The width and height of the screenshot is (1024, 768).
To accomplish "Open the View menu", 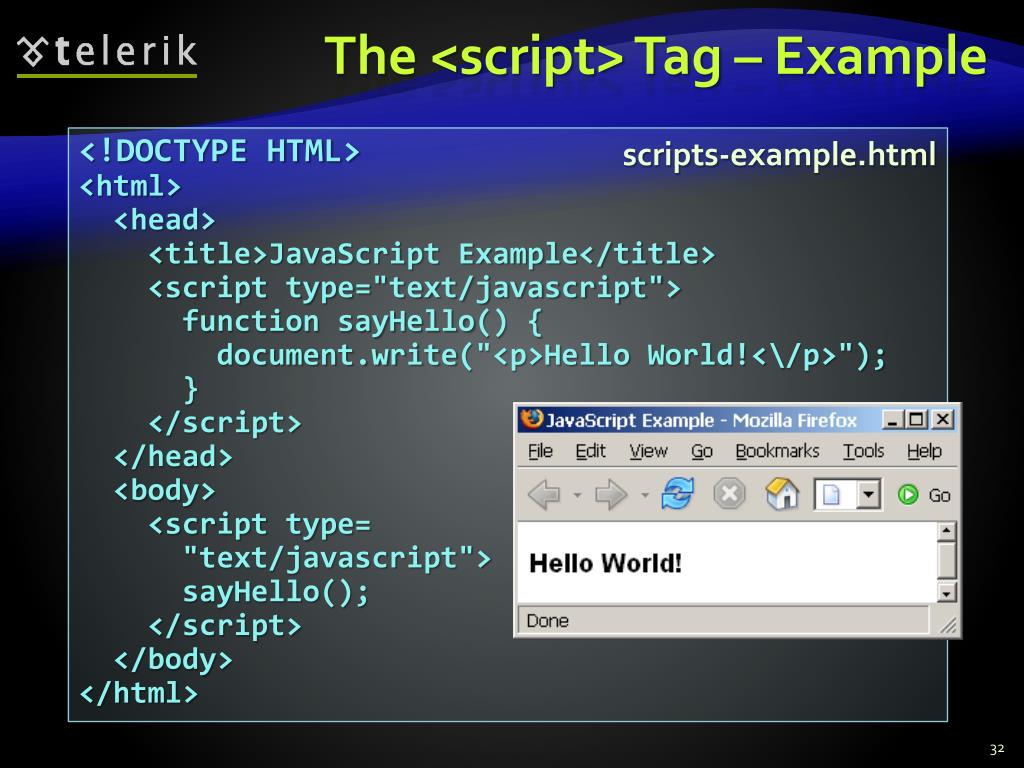I will point(648,451).
